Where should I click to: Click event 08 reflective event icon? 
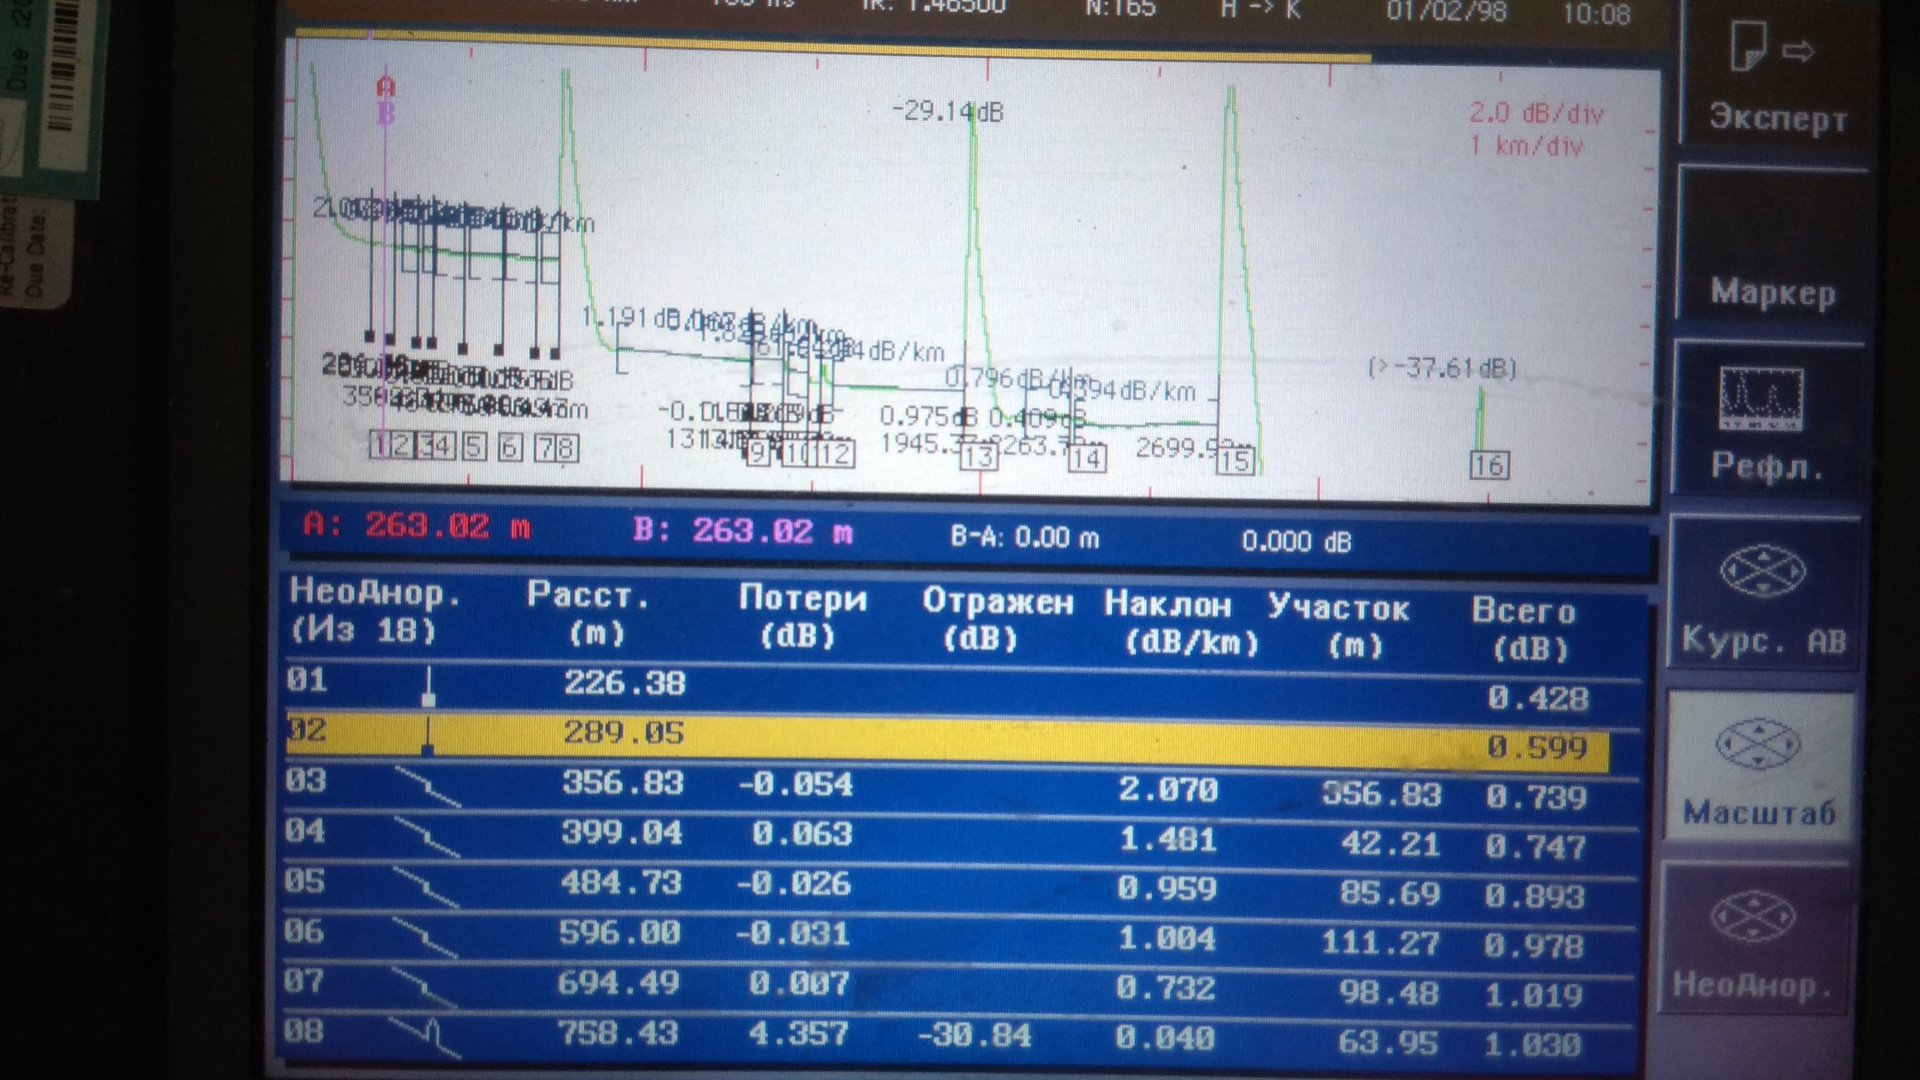426,1036
